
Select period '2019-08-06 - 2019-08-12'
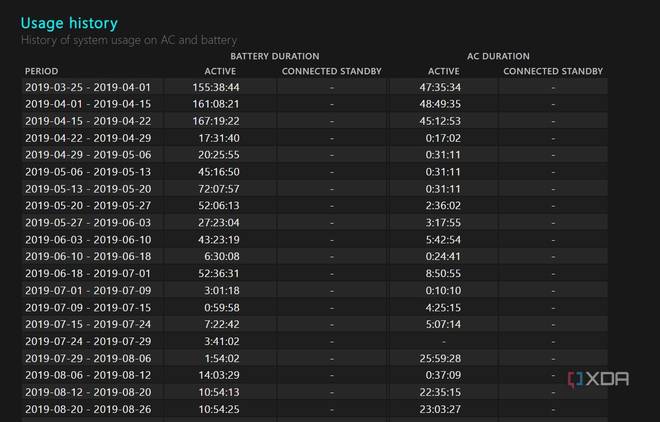tap(88, 375)
